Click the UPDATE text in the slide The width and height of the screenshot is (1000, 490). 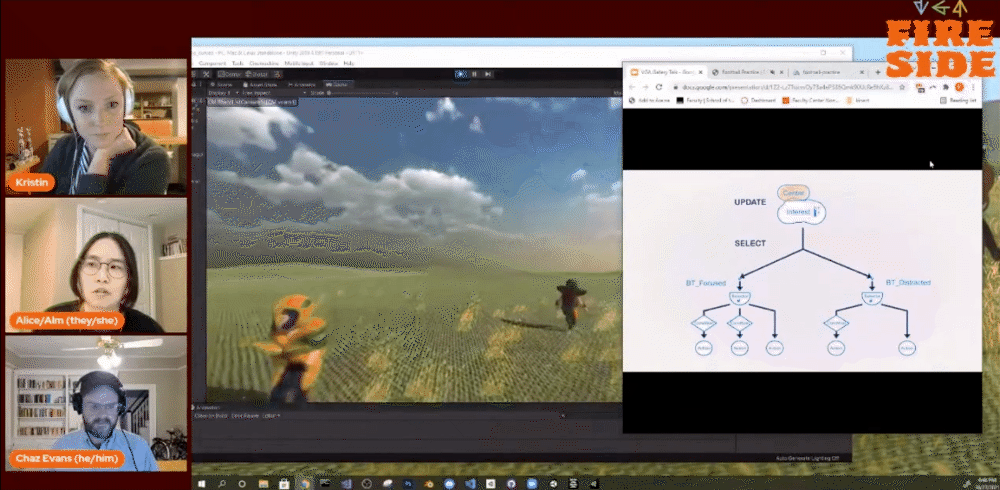click(750, 202)
